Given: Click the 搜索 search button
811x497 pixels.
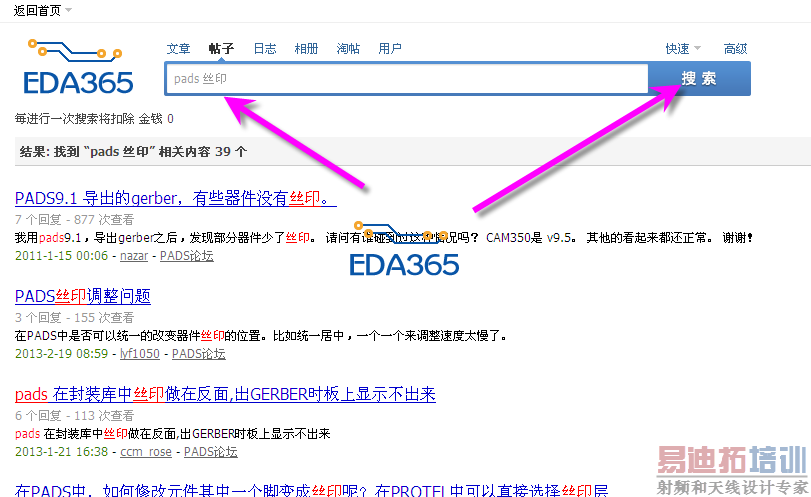Looking at the screenshot, I should tap(699, 79).
